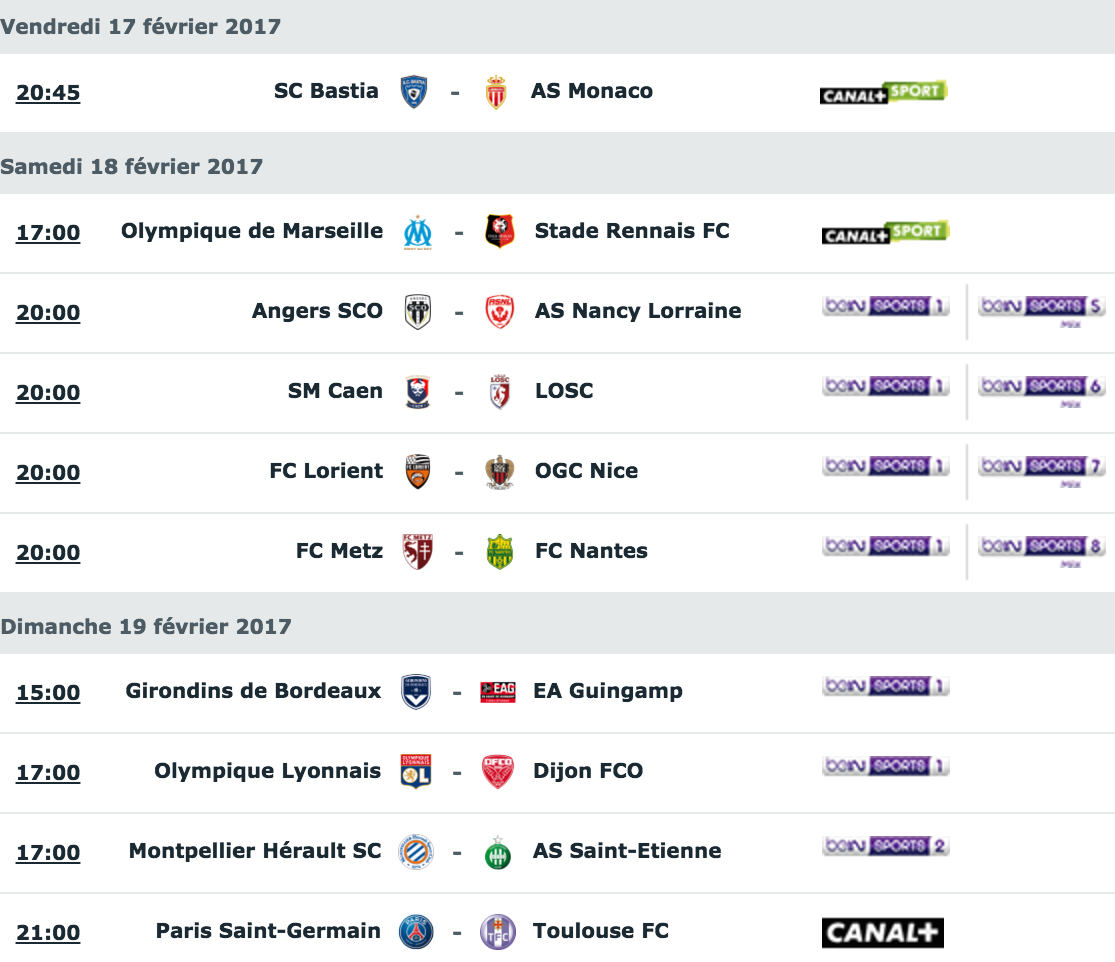The height and width of the screenshot is (962, 1115).
Task: Click the AS Monaco club crest
Action: (496, 92)
